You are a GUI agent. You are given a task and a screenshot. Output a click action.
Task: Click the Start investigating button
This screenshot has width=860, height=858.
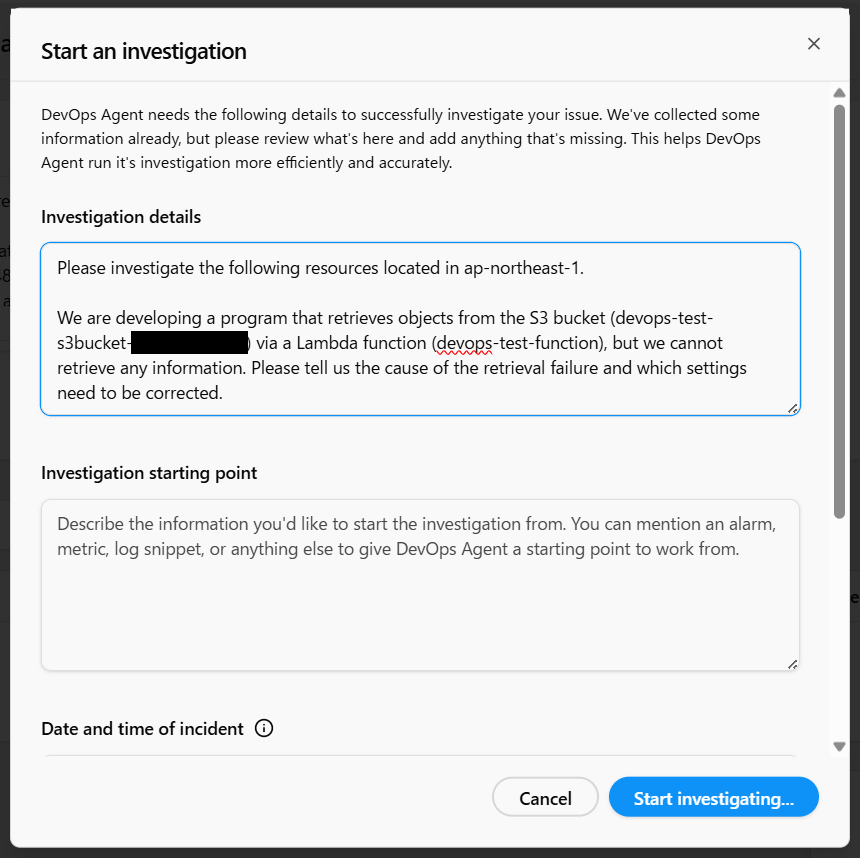point(713,798)
